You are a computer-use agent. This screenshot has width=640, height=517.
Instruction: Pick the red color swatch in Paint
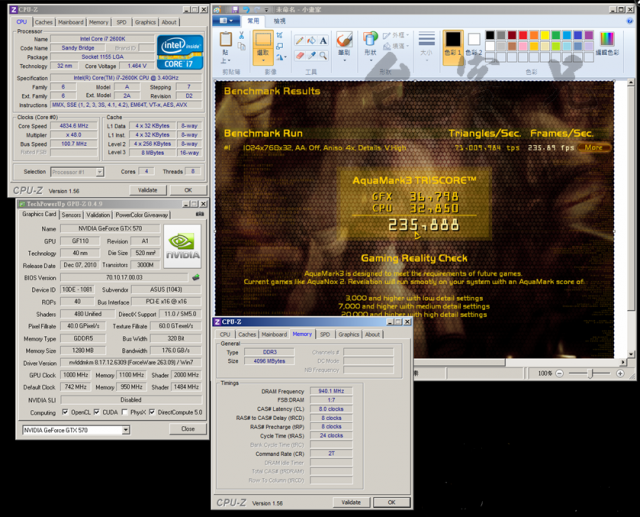coord(523,36)
